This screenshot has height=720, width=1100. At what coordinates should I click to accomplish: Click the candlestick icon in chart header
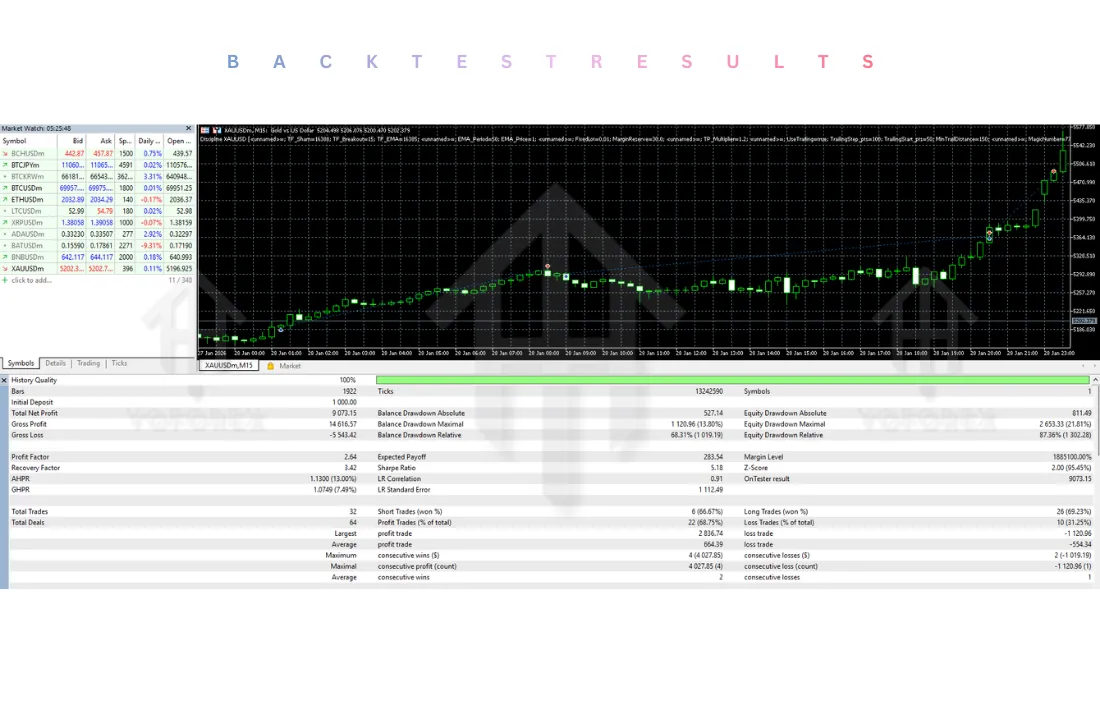pos(217,130)
